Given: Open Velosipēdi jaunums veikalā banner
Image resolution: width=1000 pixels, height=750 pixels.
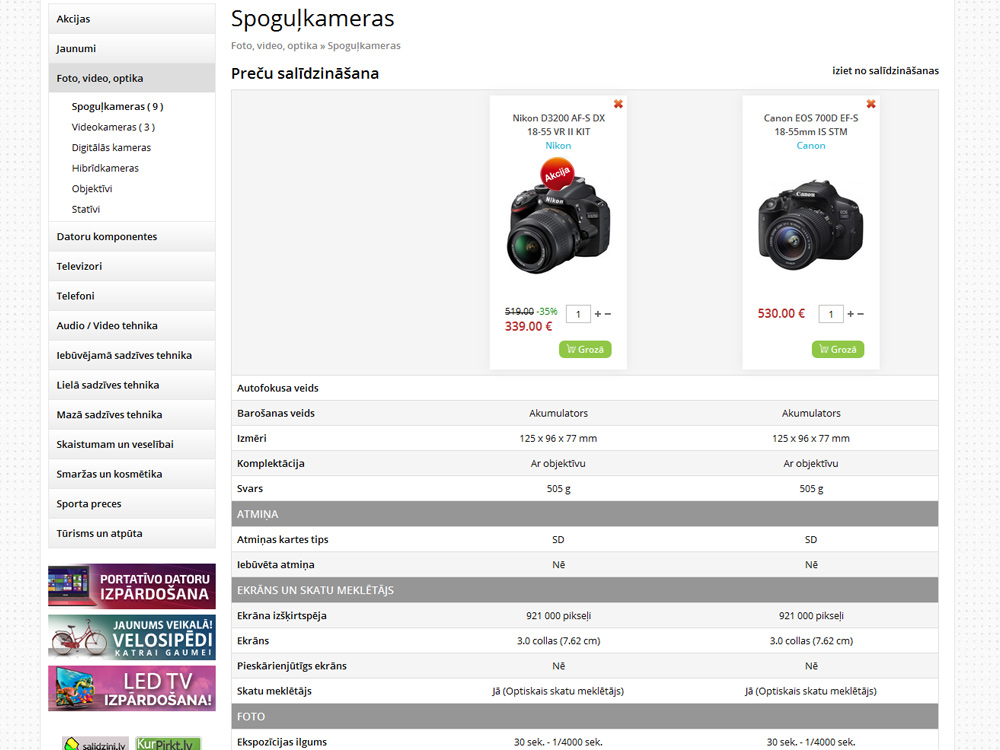Looking at the screenshot, I should coord(131,637).
